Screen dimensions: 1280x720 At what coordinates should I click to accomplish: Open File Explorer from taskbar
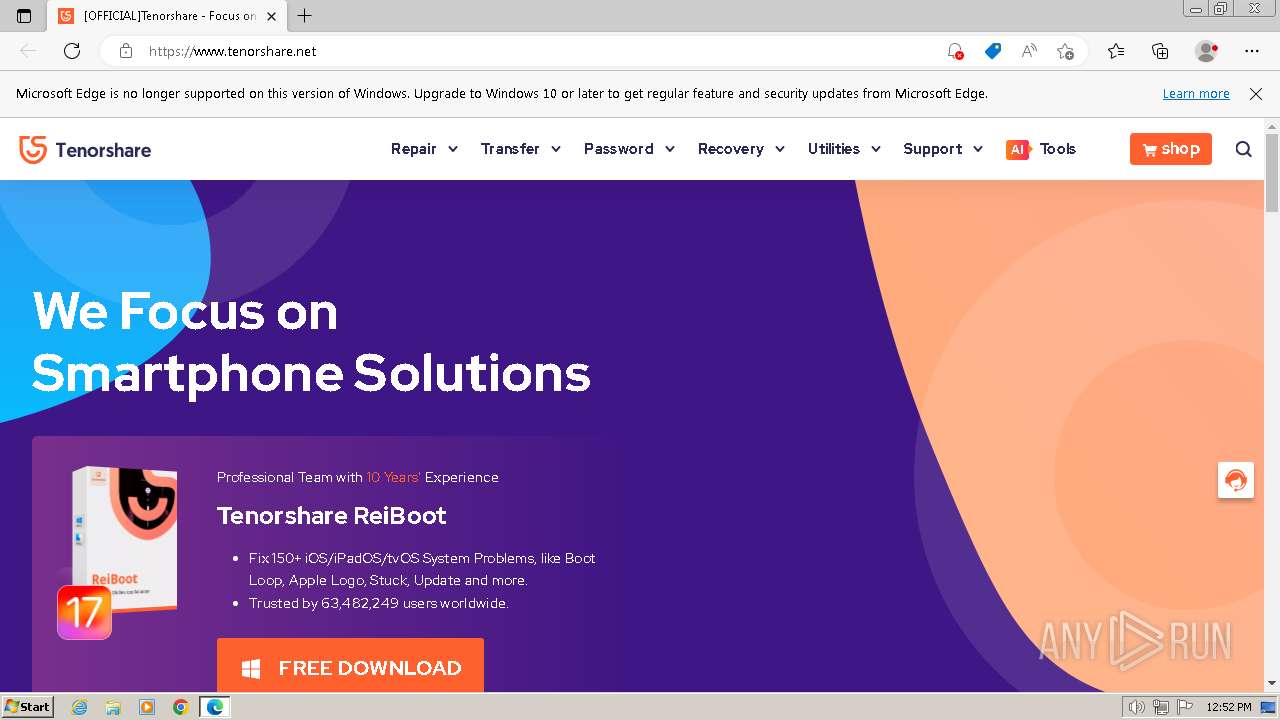pyautogui.click(x=113, y=707)
